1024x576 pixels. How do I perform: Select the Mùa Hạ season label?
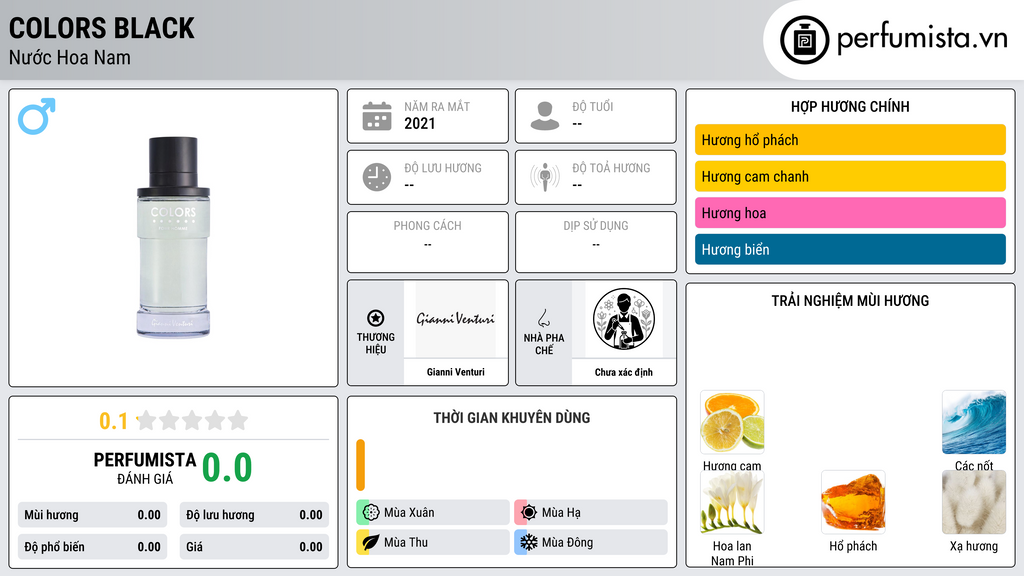pyautogui.click(x=561, y=513)
